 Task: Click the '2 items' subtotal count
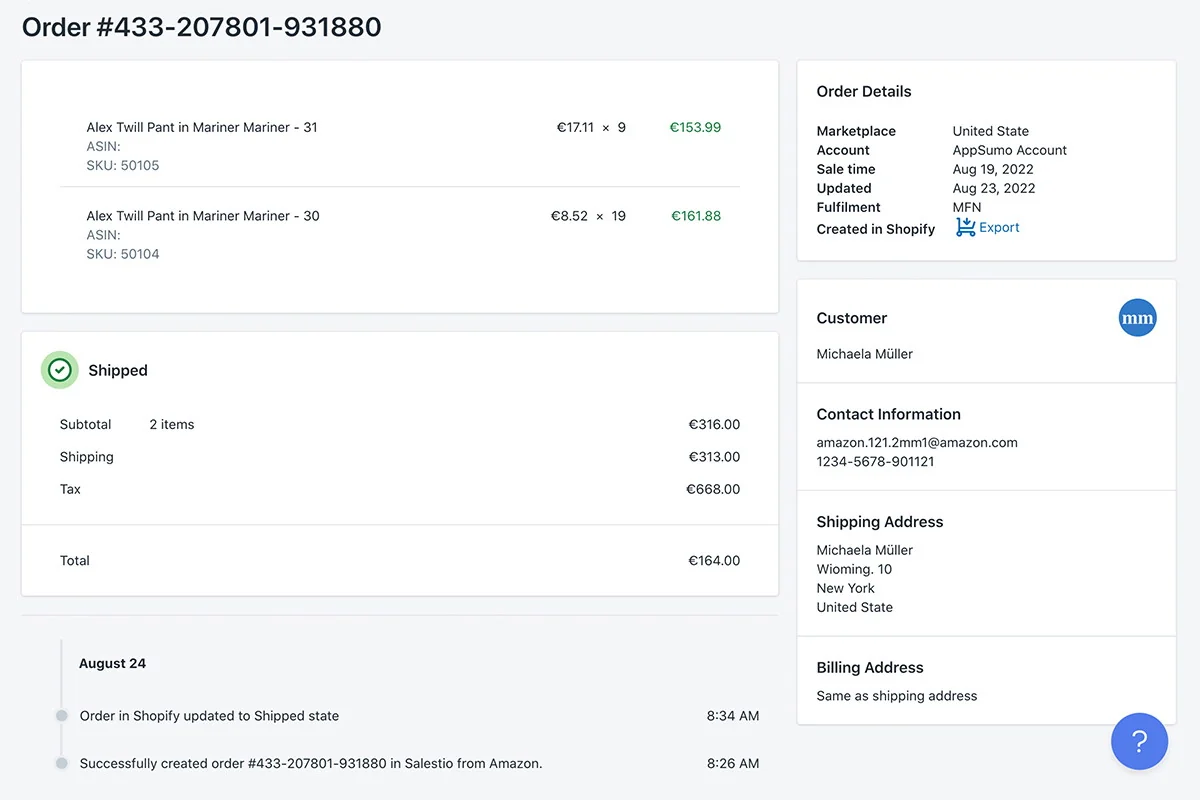pyautogui.click(x=172, y=424)
